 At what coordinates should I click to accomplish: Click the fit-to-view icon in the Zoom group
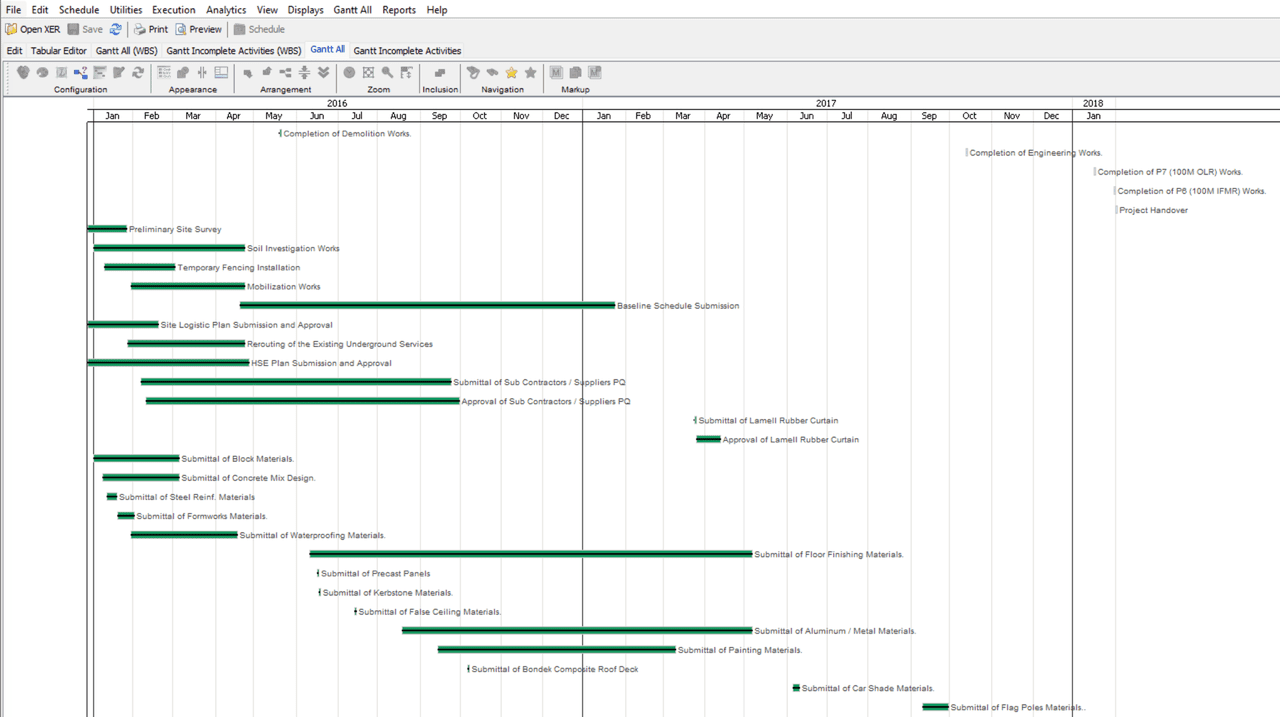tap(368, 73)
